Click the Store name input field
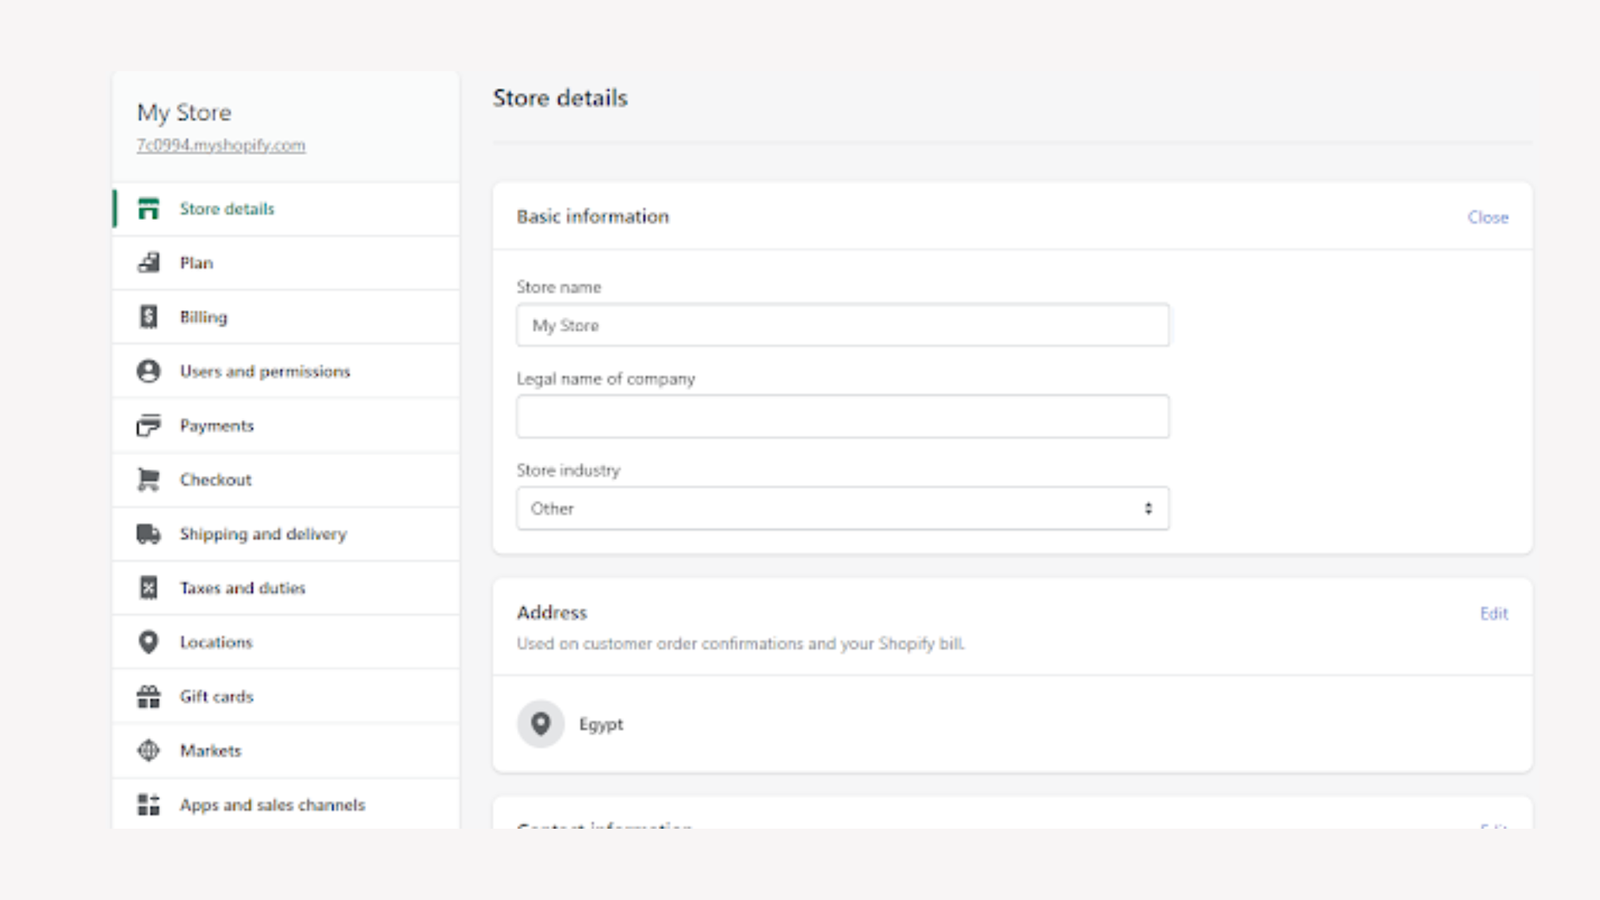The image size is (1600, 900). point(841,326)
